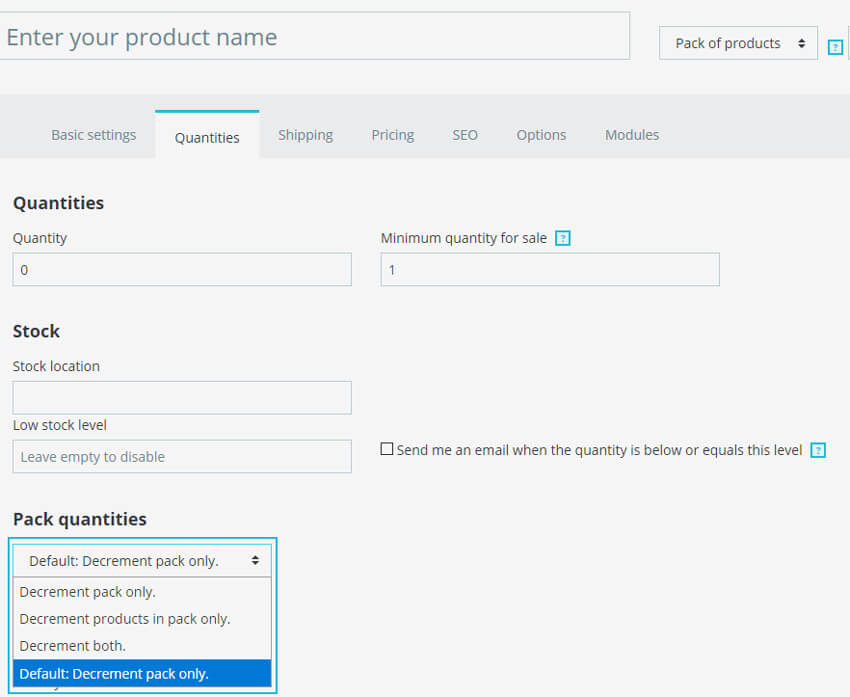850x697 pixels.
Task: Open the Pack quantities dropdown
Action: [x=142, y=560]
